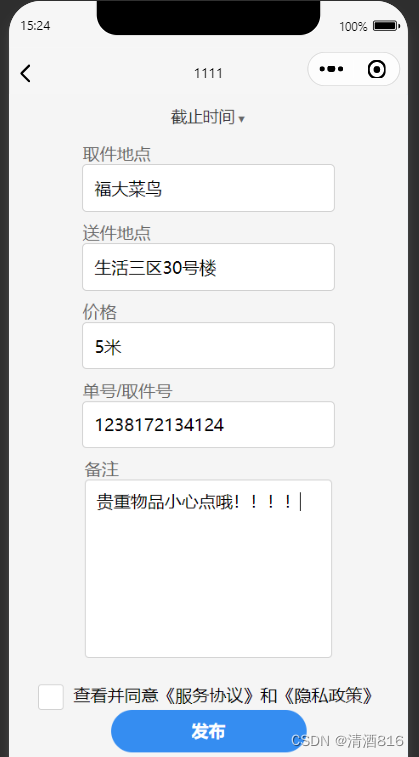Click the small triangle beside 截止时间
This screenshot has height=757, width=419.
click(242, 119)
